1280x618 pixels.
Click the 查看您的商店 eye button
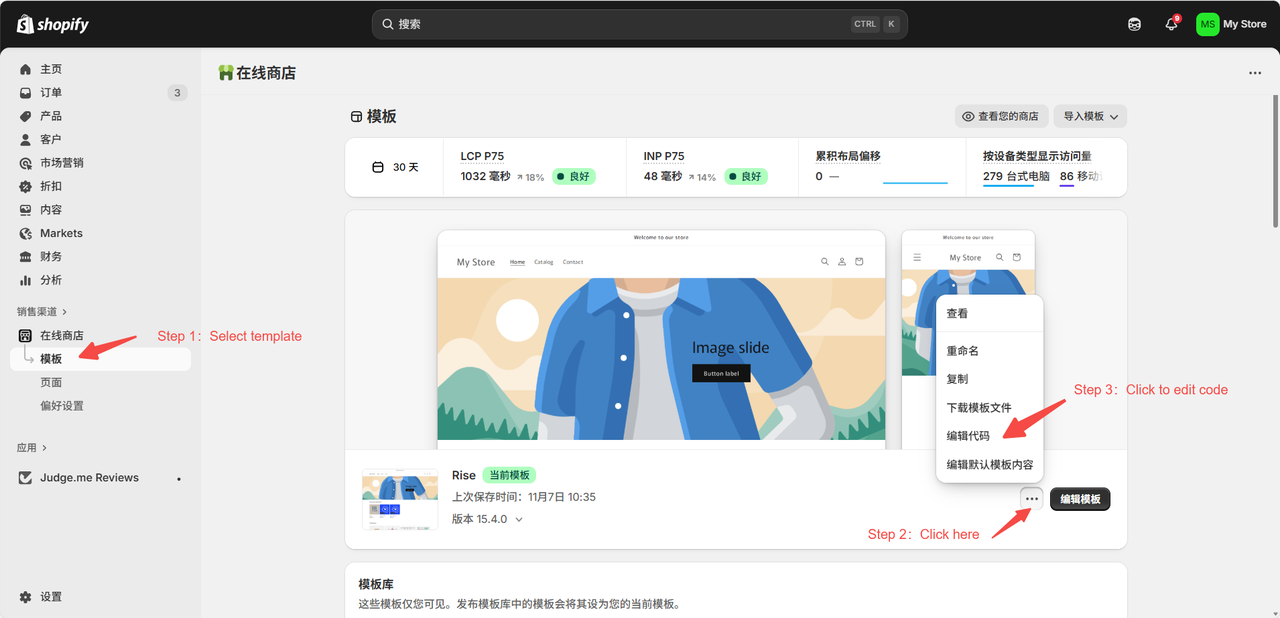point(1000,117)
